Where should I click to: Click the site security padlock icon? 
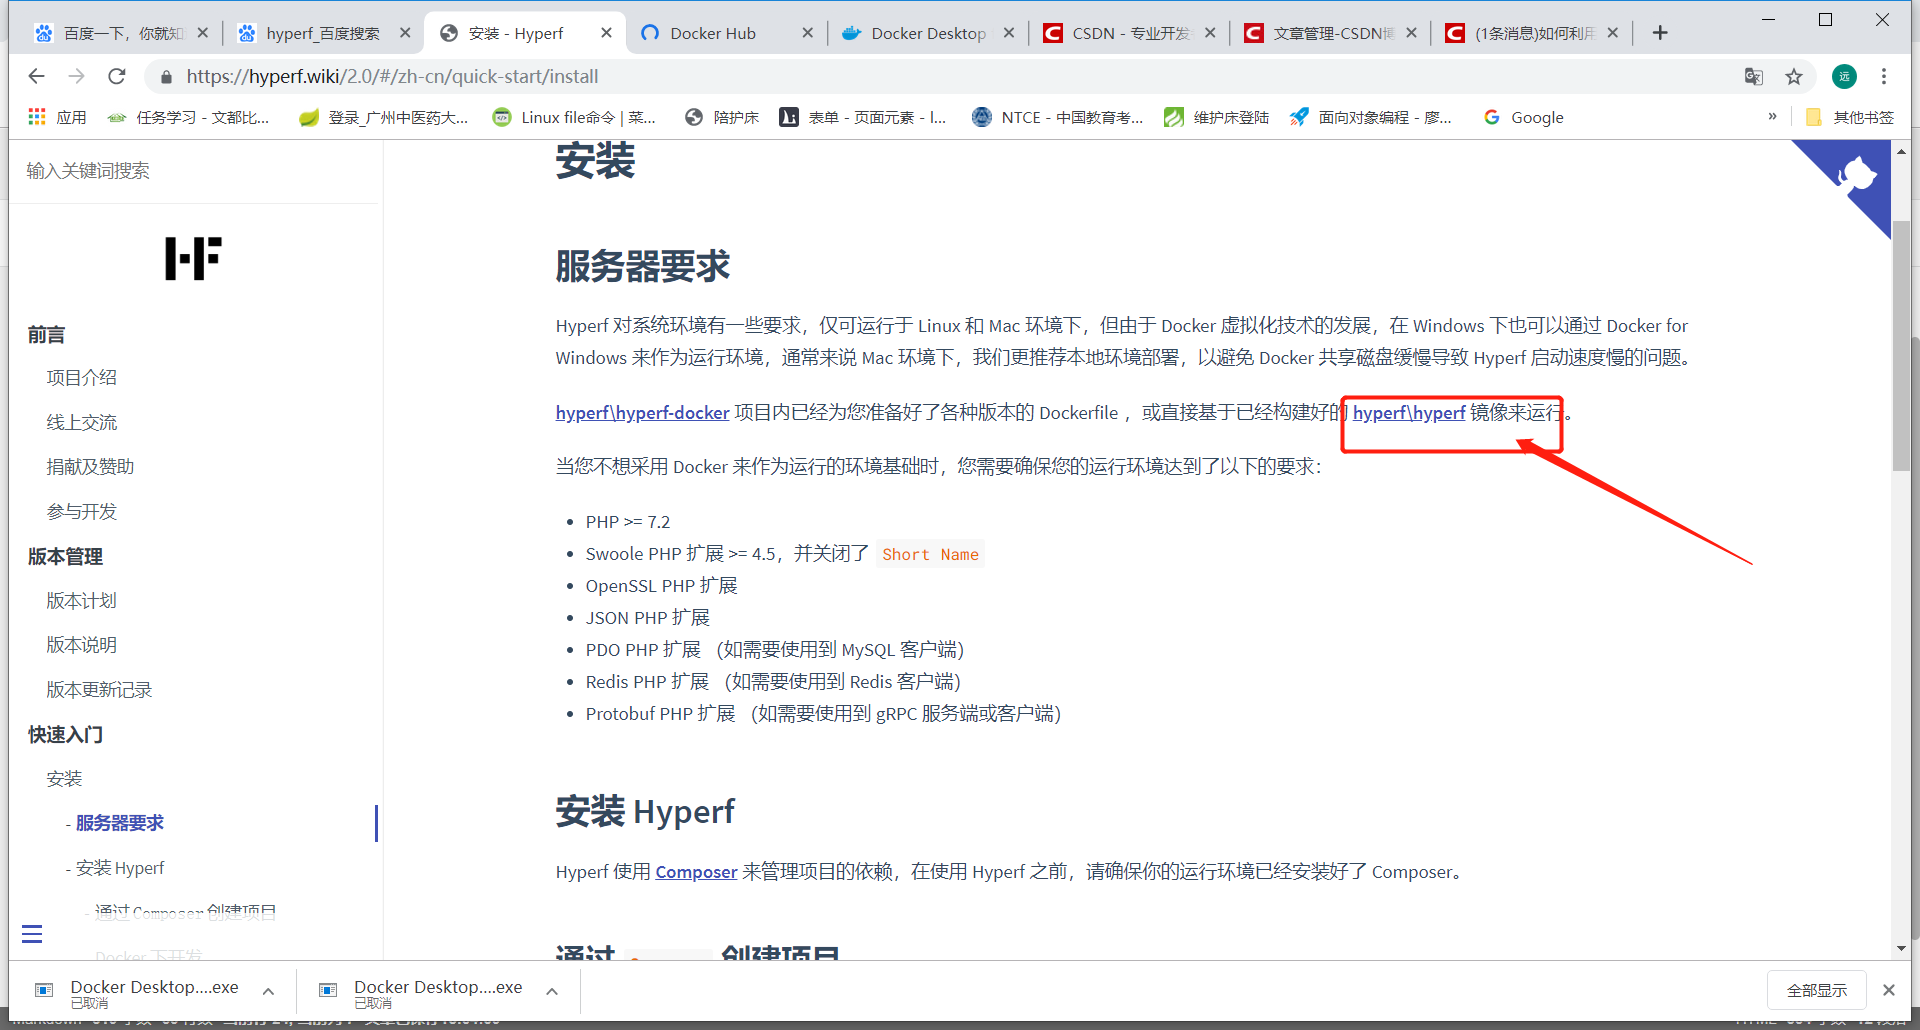tap(166, 76)
